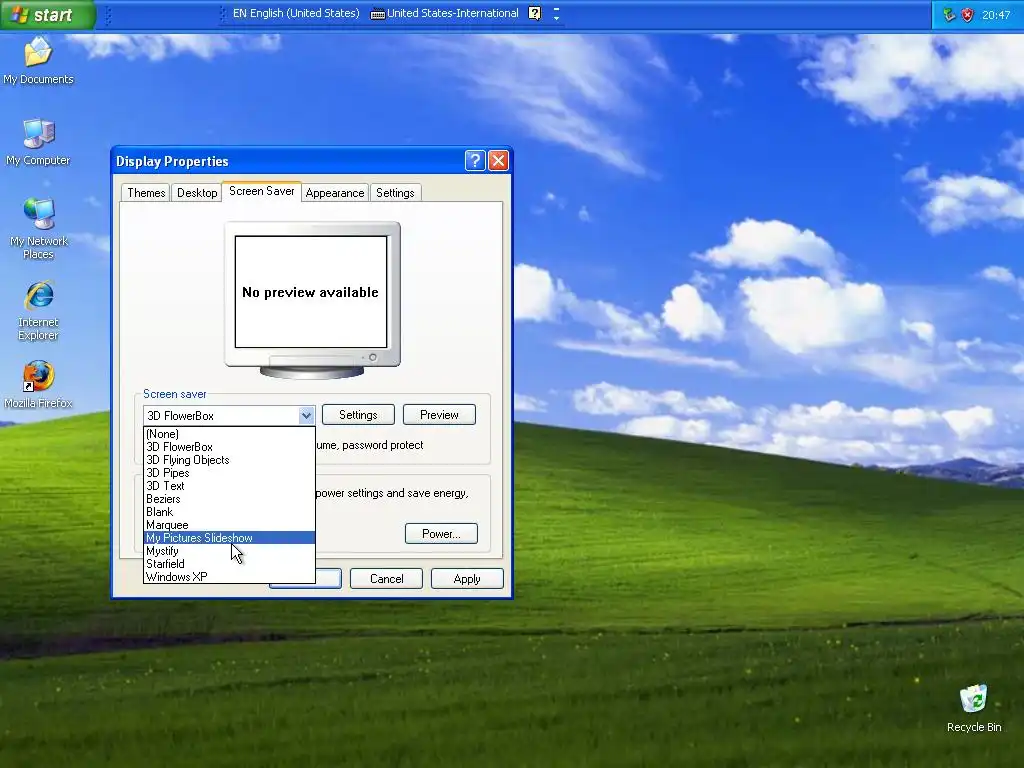Screen dimensions: 1024x768
Task: Close the Display Properties dialog
Action: coord(498,161)
